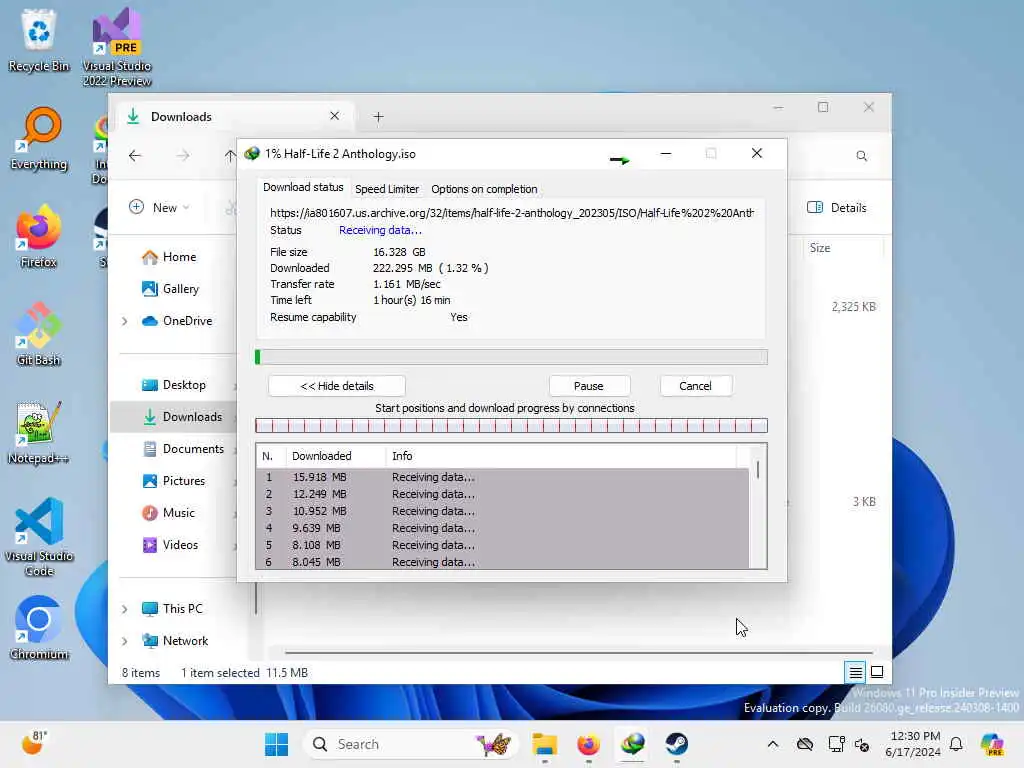Toggle the Details pane in Explorer
This screenshot has height=768, width=1024.
[837, 208]
